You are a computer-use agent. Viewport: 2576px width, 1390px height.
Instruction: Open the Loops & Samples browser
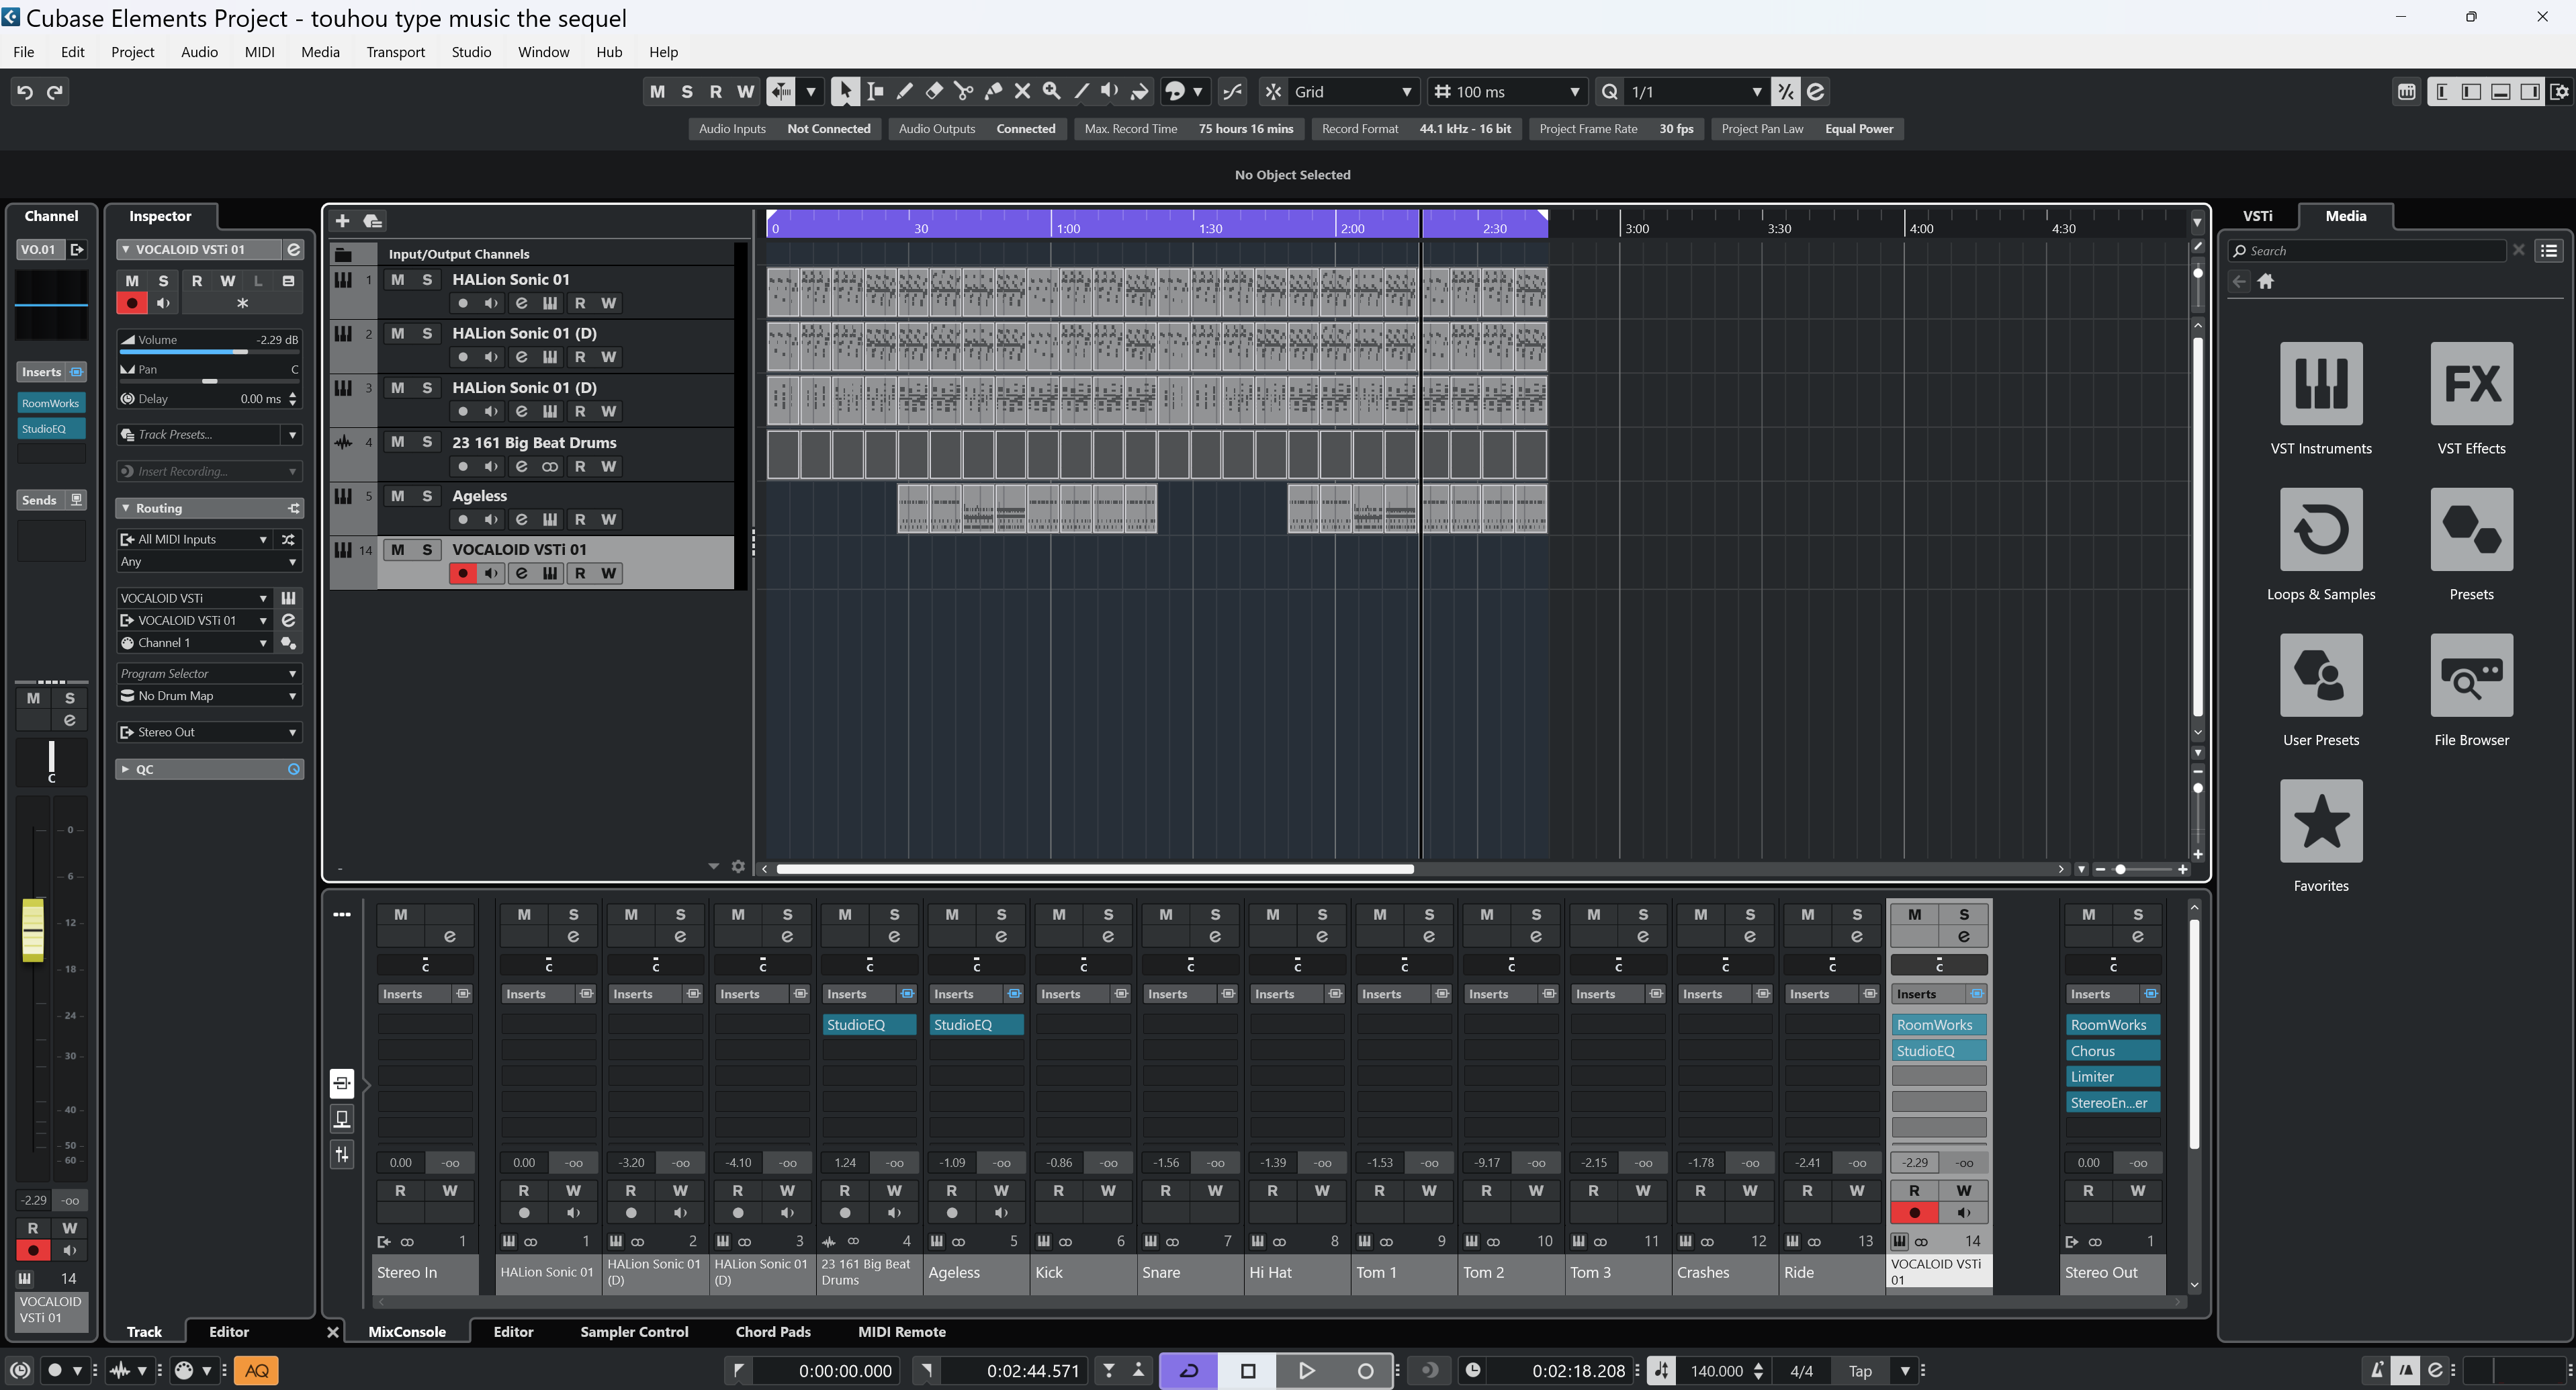click(x=2320, y=530)
